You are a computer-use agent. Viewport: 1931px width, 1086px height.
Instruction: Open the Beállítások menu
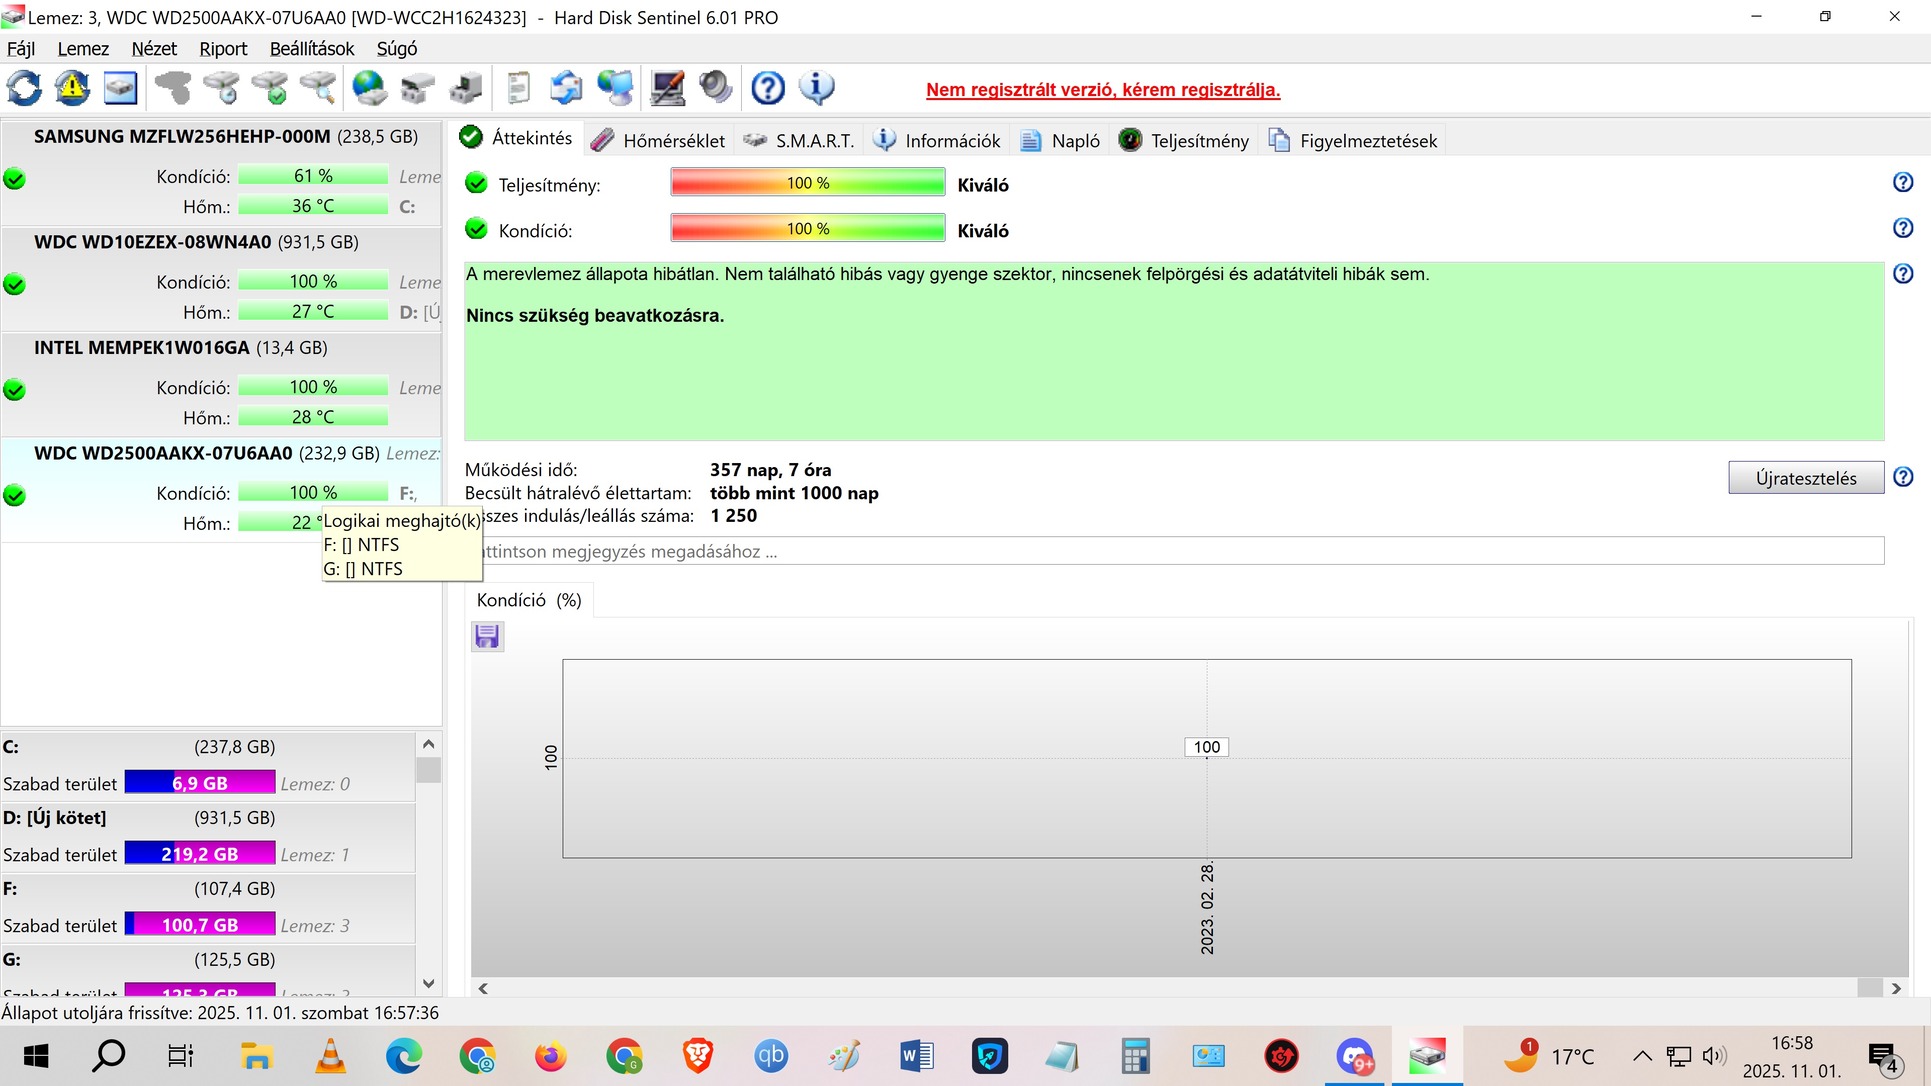pyautogui.click(x=312, y=49)
